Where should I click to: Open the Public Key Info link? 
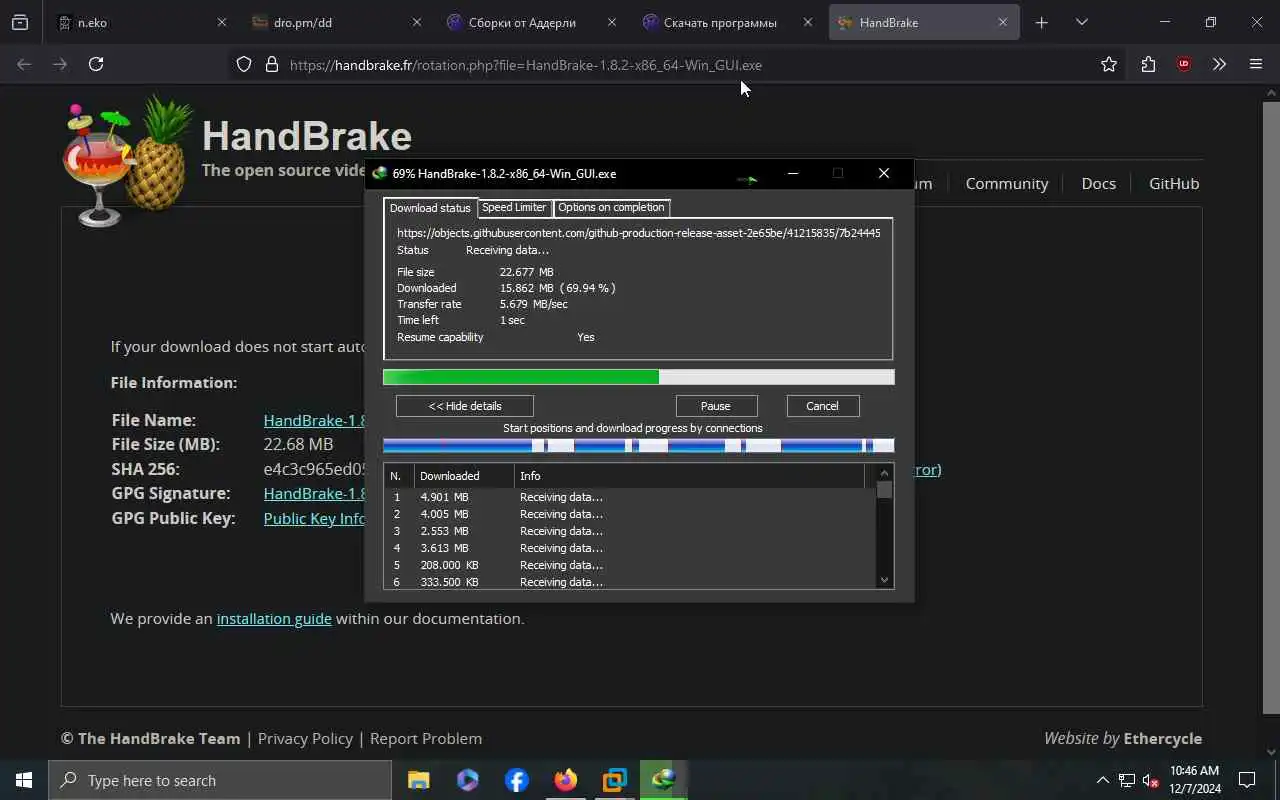click(x=314, y=519)
